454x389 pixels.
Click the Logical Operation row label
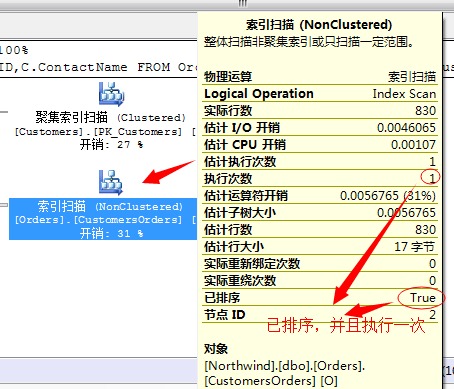(x=259, y=94)
